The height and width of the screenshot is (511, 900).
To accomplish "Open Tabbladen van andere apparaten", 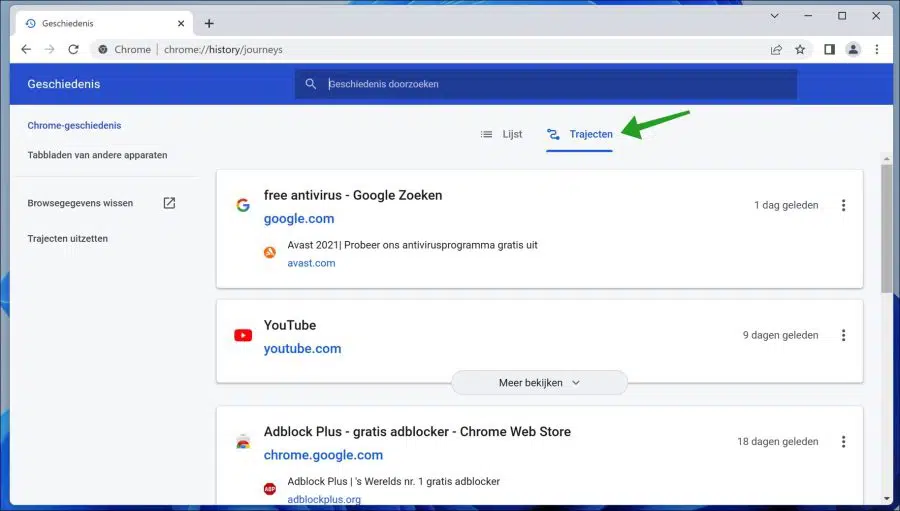I will pos(98,155).
